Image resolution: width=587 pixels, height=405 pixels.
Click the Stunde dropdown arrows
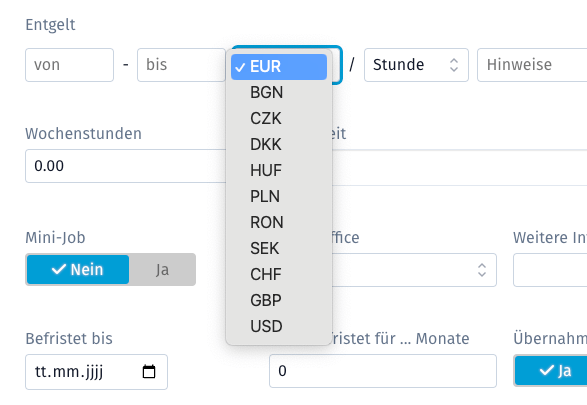click(454, 65)
